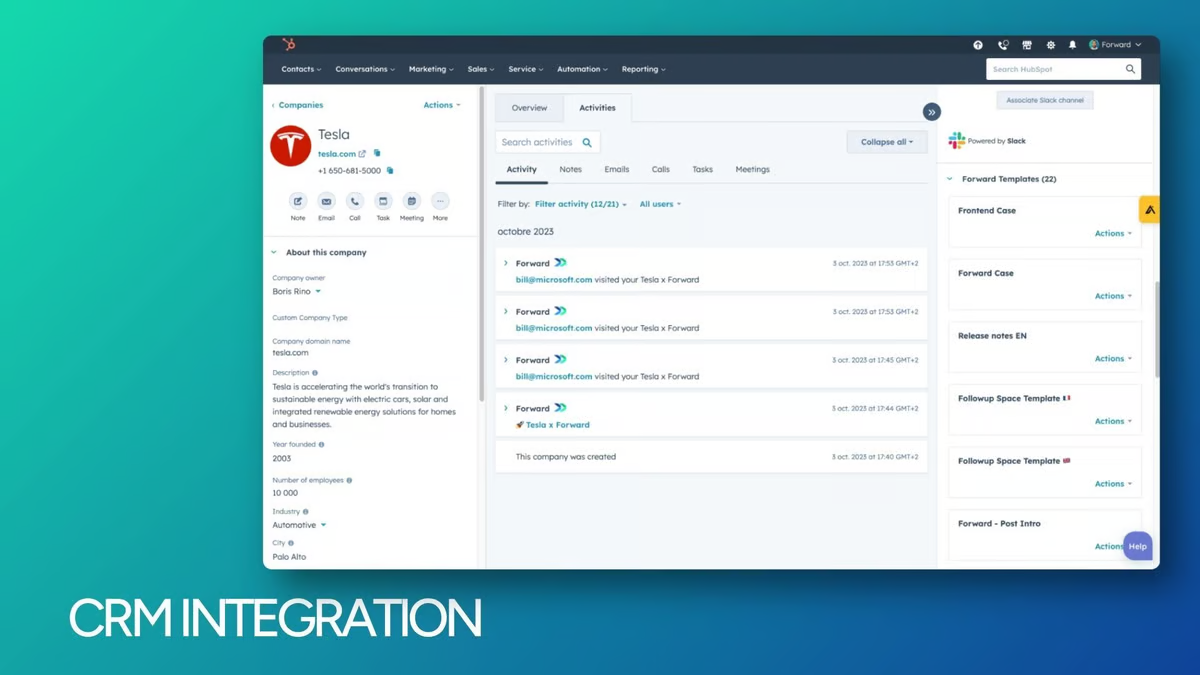The image size is (1200, 675).
Task: Open the Filter activity (12/21) dropdown
Action: point(581,204)
